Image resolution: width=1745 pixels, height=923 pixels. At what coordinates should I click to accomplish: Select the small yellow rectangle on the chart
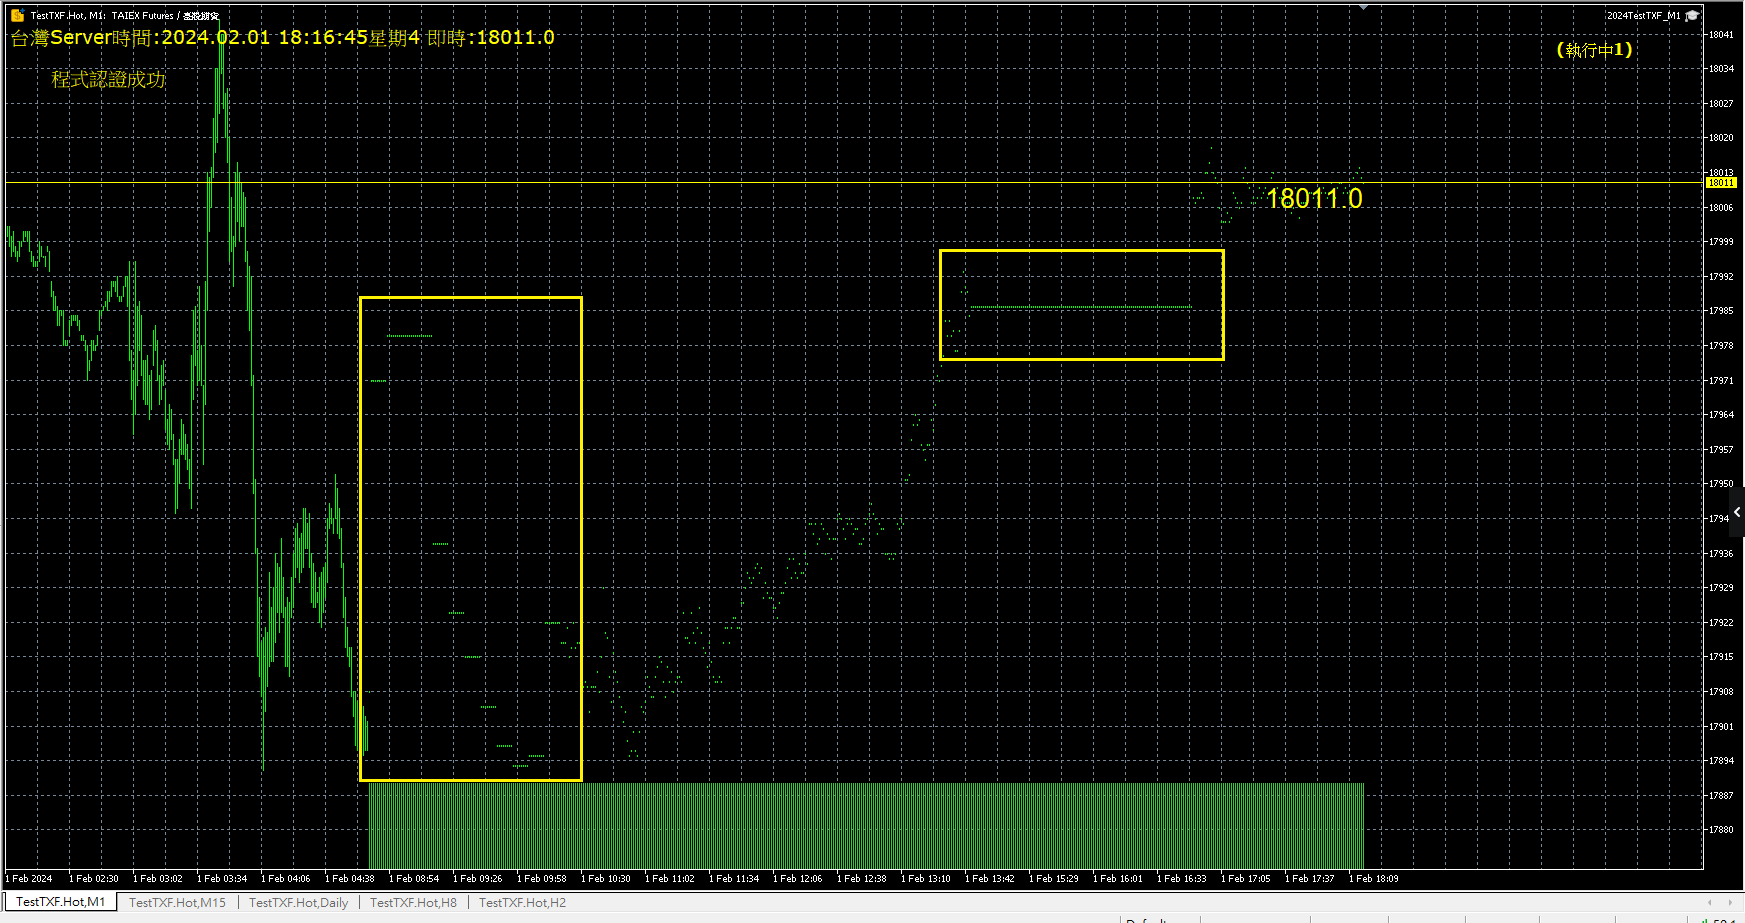click(1081, 251)
